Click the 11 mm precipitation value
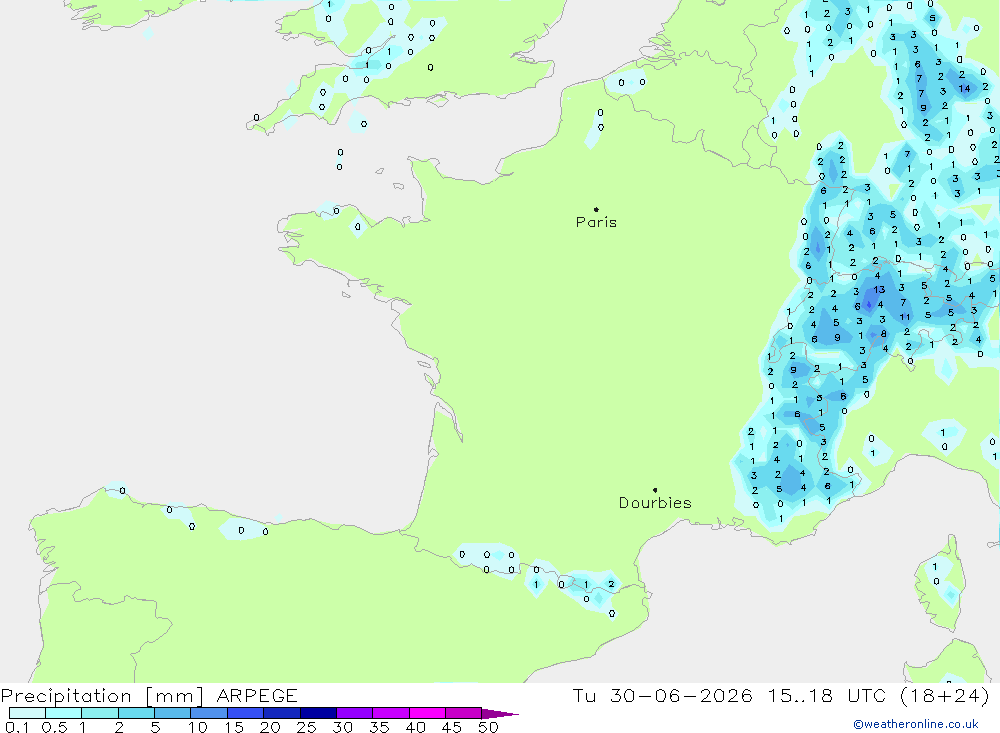1000x733 pixels. [x=905, y=317]
